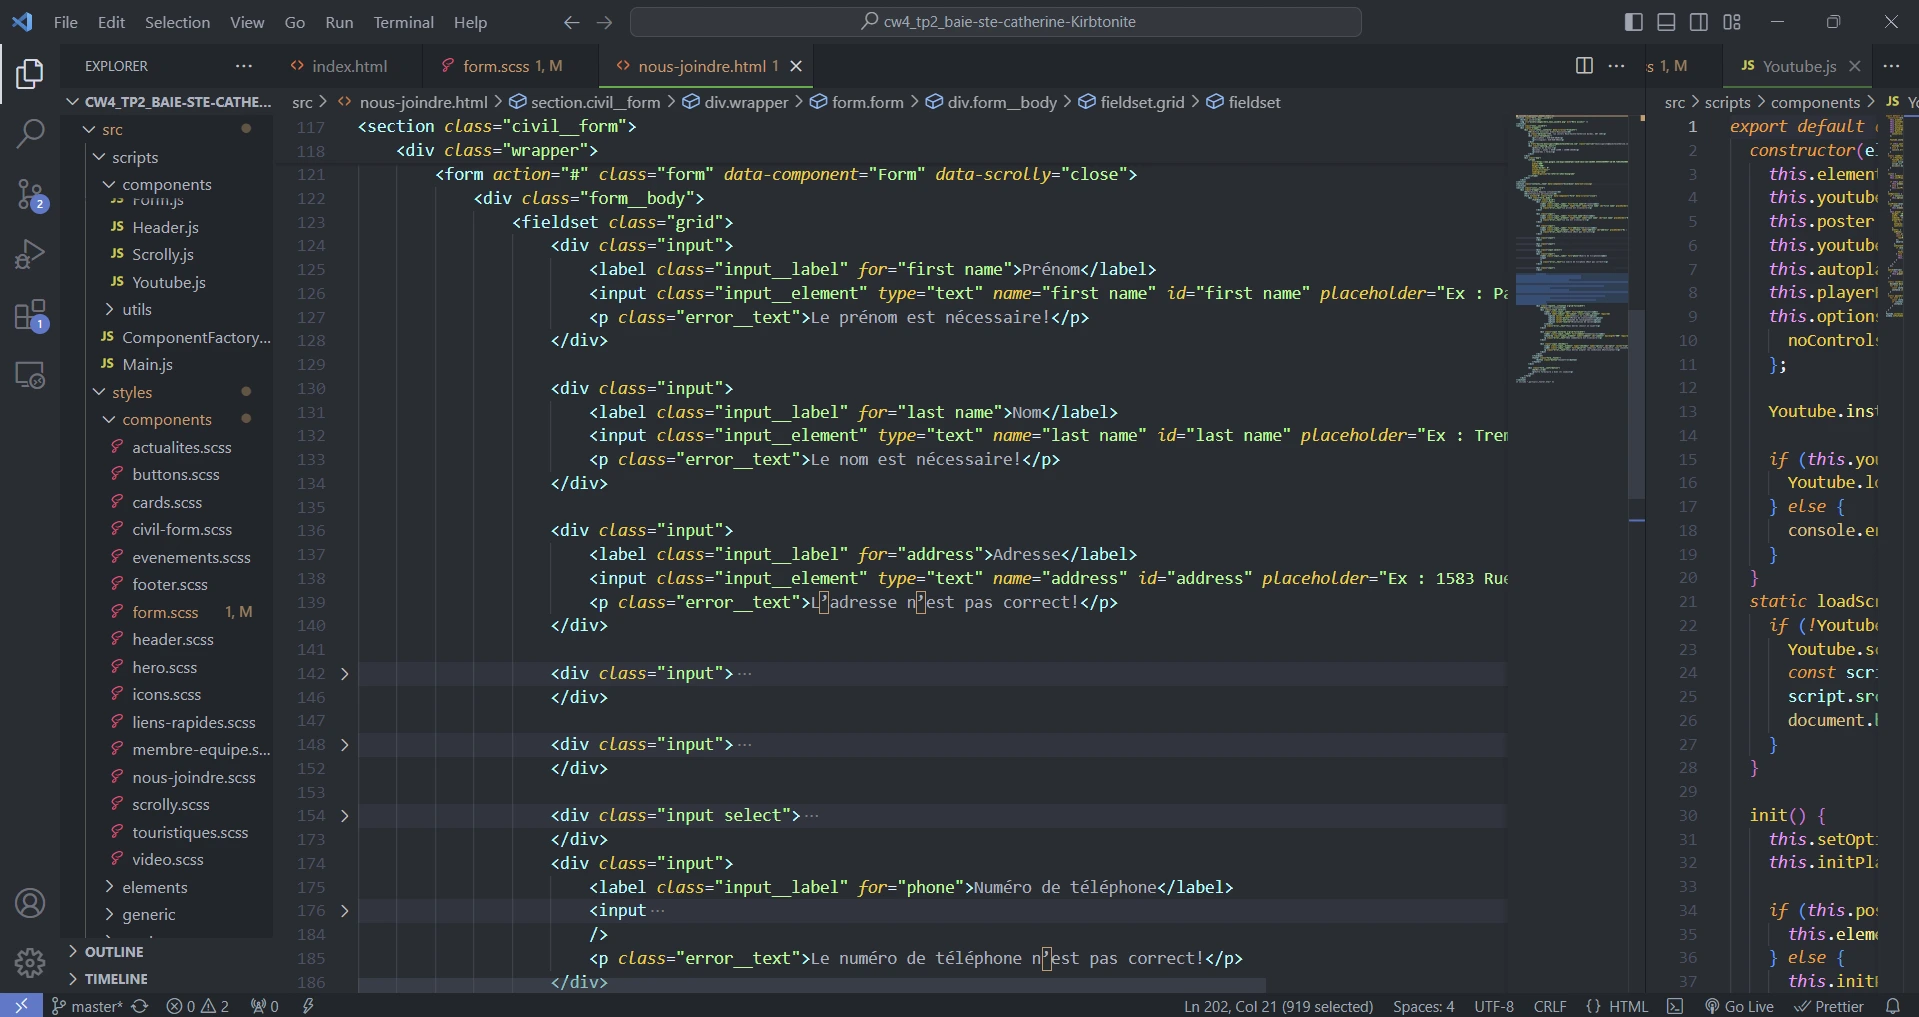The width and height of the screenshot is (1919, 1017).
Task: Open the Remote Explorer view
Action: 30,376
